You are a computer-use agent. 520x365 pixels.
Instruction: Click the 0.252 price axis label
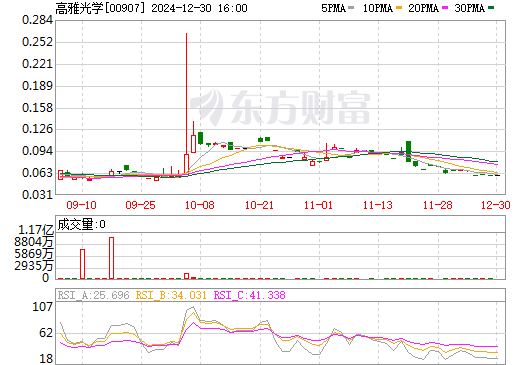(x=37, y=42)
